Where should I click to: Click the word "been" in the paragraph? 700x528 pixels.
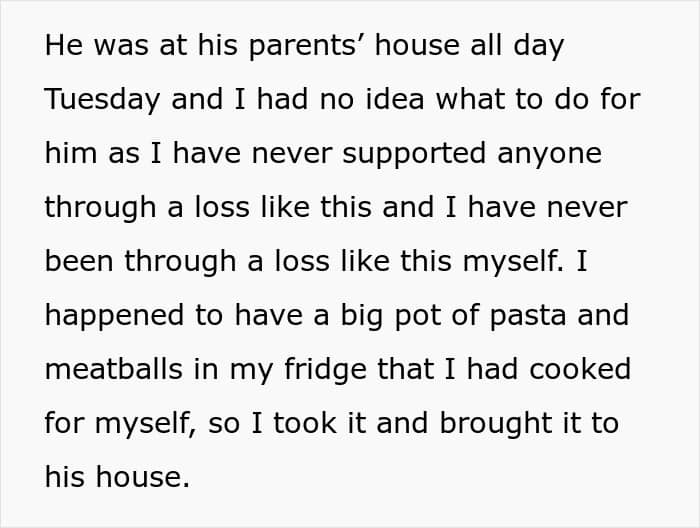(75, 260)
